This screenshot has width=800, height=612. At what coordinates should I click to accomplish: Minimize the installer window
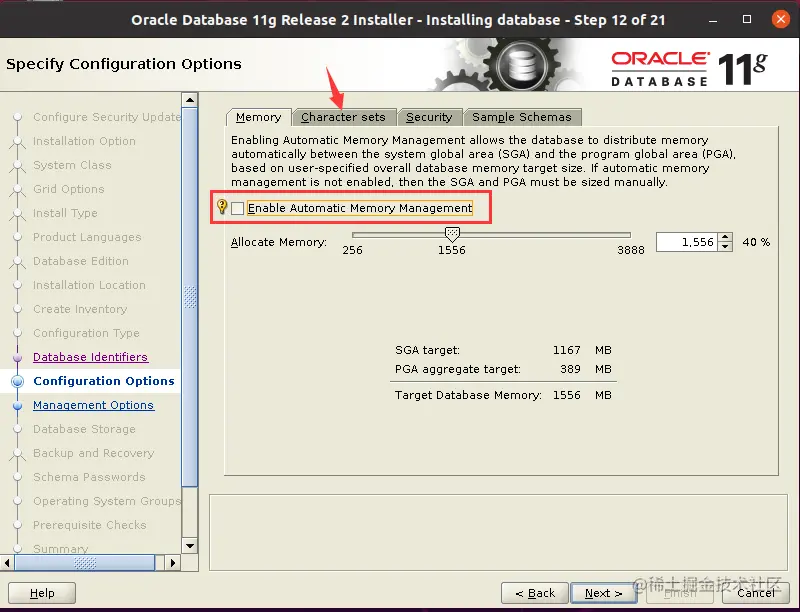coord(713,20)
